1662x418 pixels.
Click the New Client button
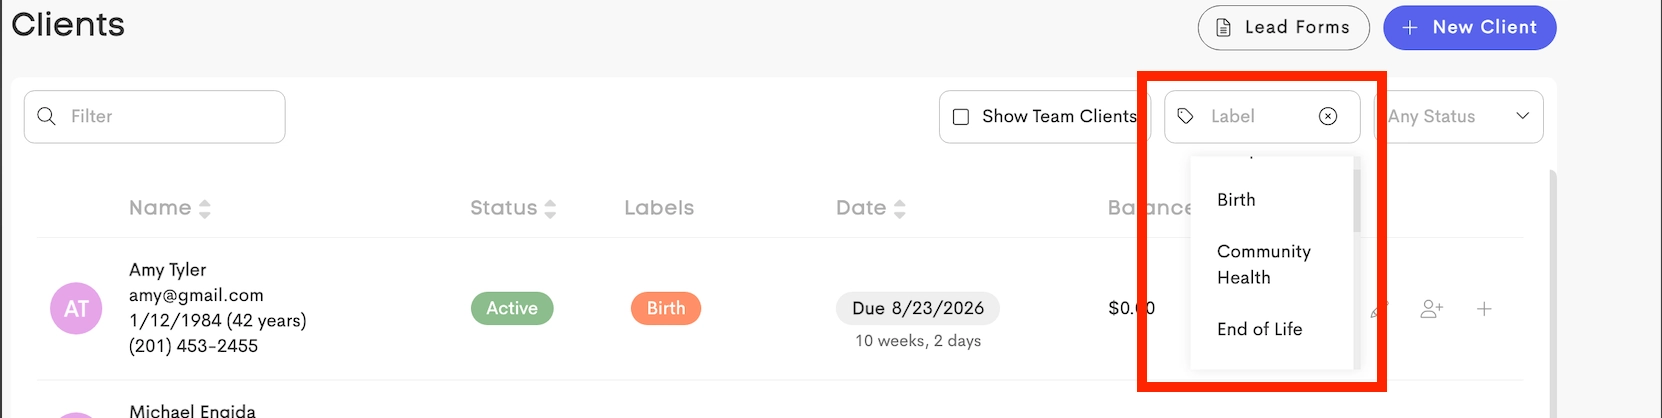(1469, 28)
